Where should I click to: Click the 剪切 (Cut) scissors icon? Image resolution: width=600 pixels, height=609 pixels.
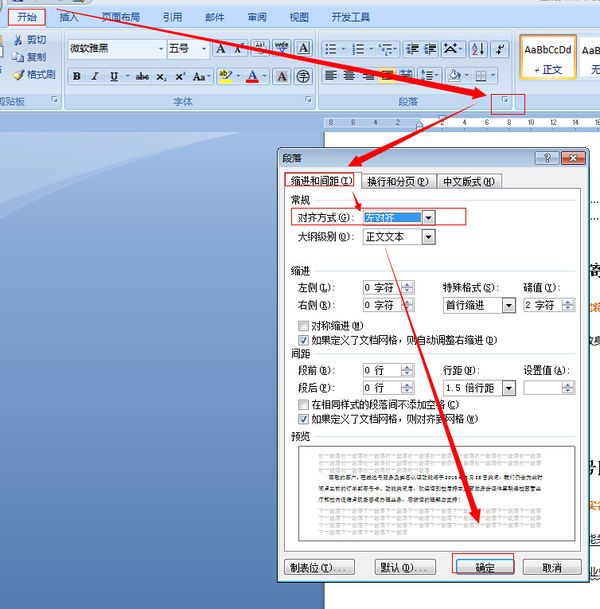18,40
